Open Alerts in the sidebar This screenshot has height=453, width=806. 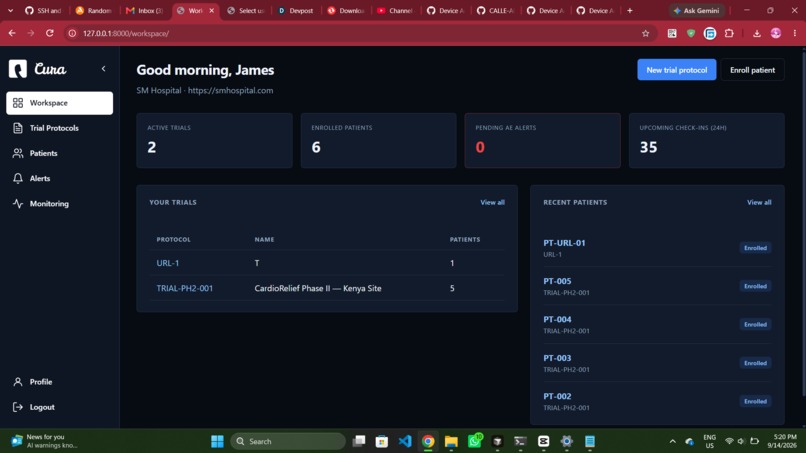60,178
